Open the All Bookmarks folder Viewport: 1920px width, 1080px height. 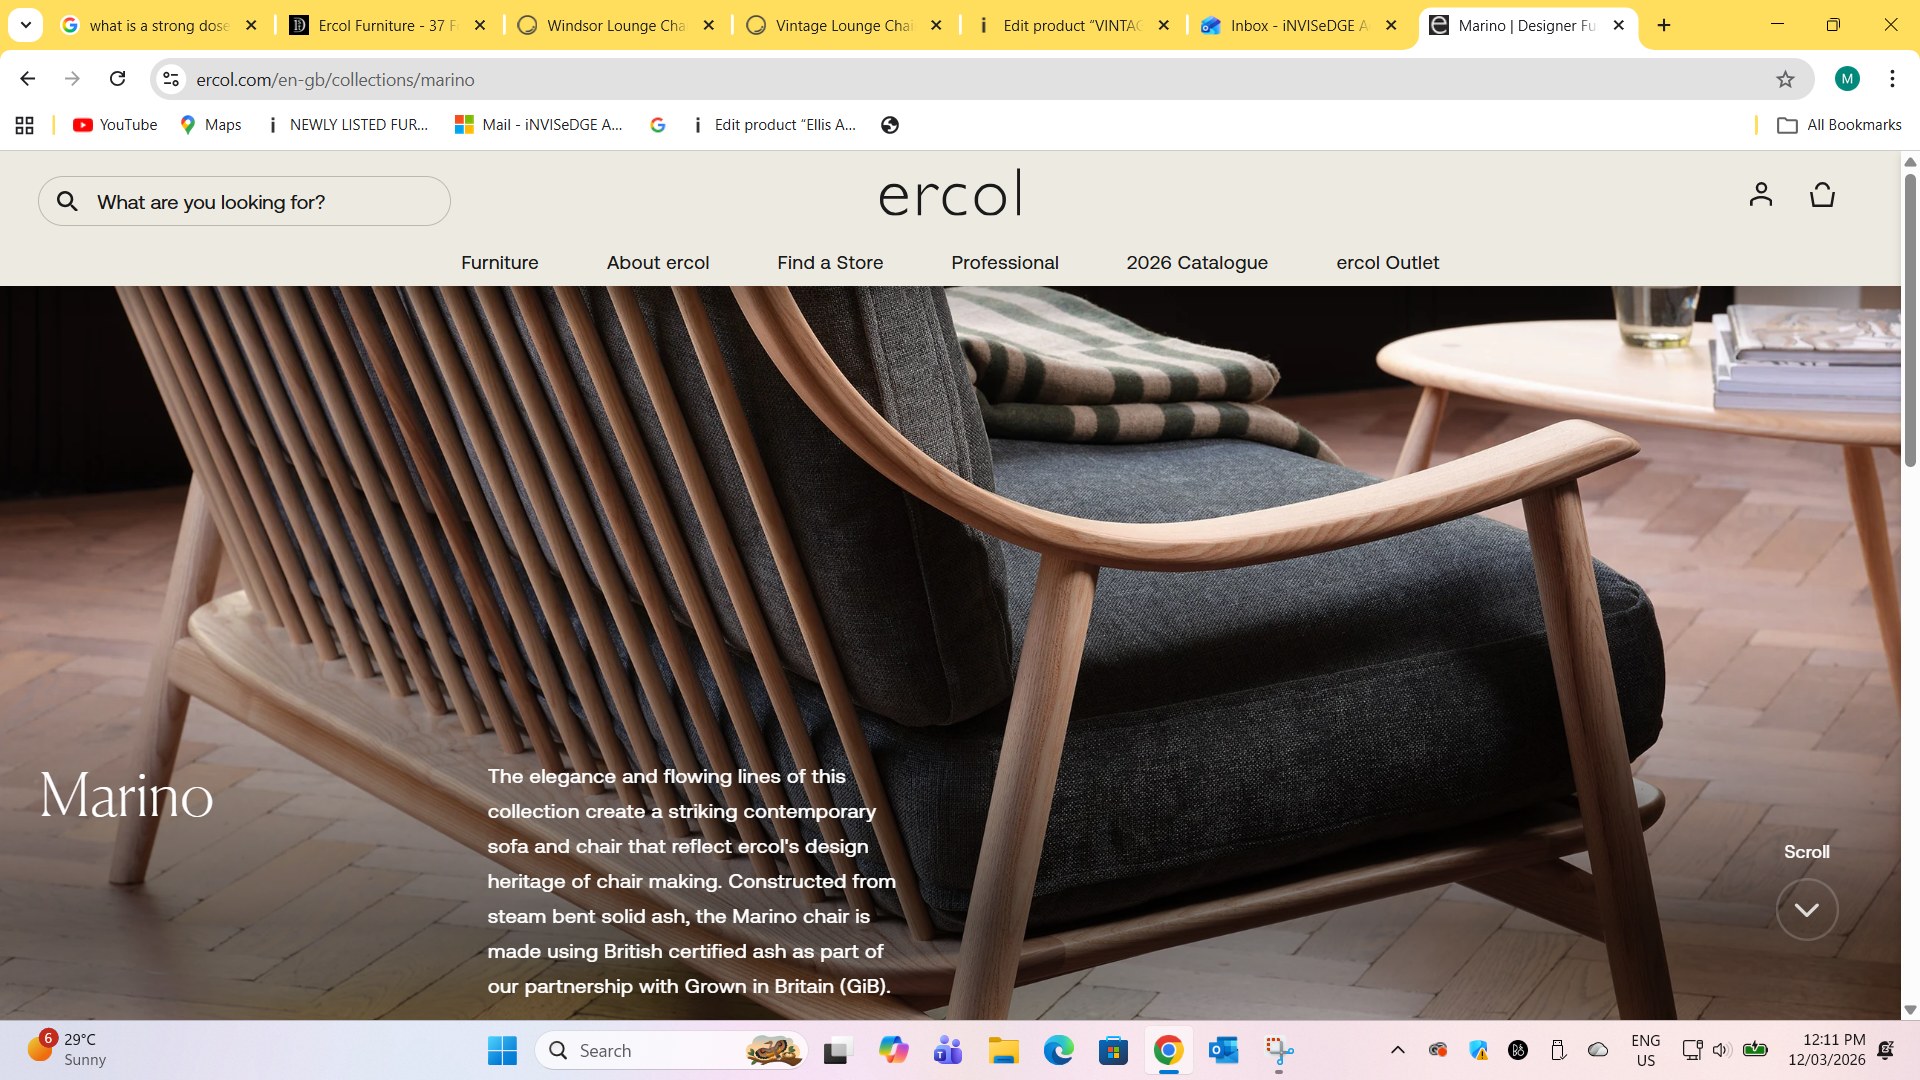click(x=1839, y=125)
